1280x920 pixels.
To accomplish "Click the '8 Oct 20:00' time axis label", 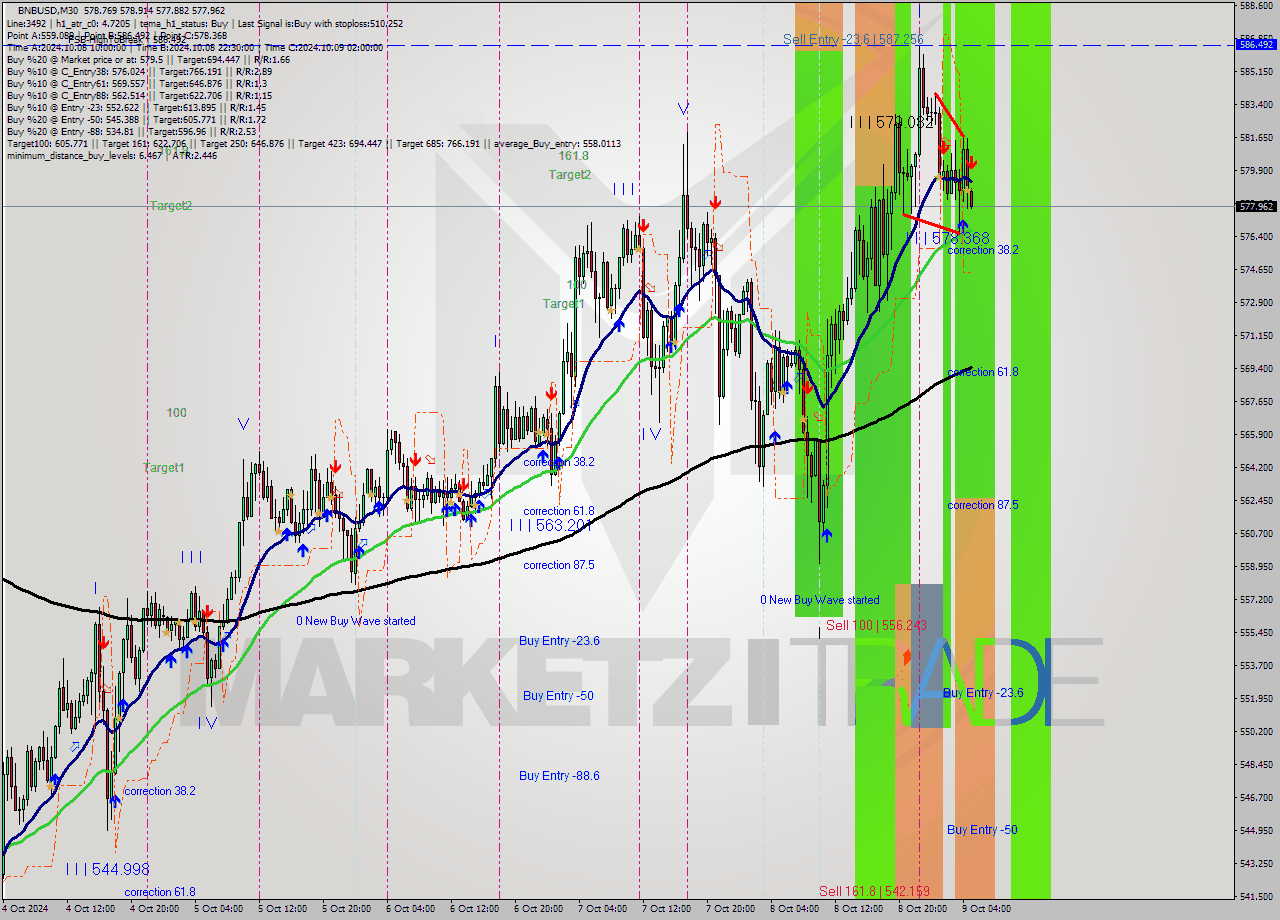I will coord(922,909).
